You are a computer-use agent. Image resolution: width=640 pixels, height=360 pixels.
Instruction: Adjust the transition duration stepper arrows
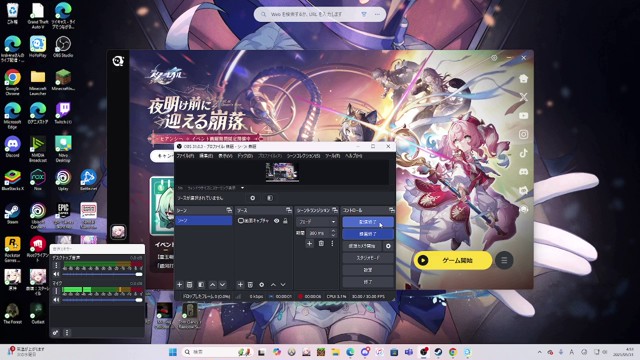point(333,233)
